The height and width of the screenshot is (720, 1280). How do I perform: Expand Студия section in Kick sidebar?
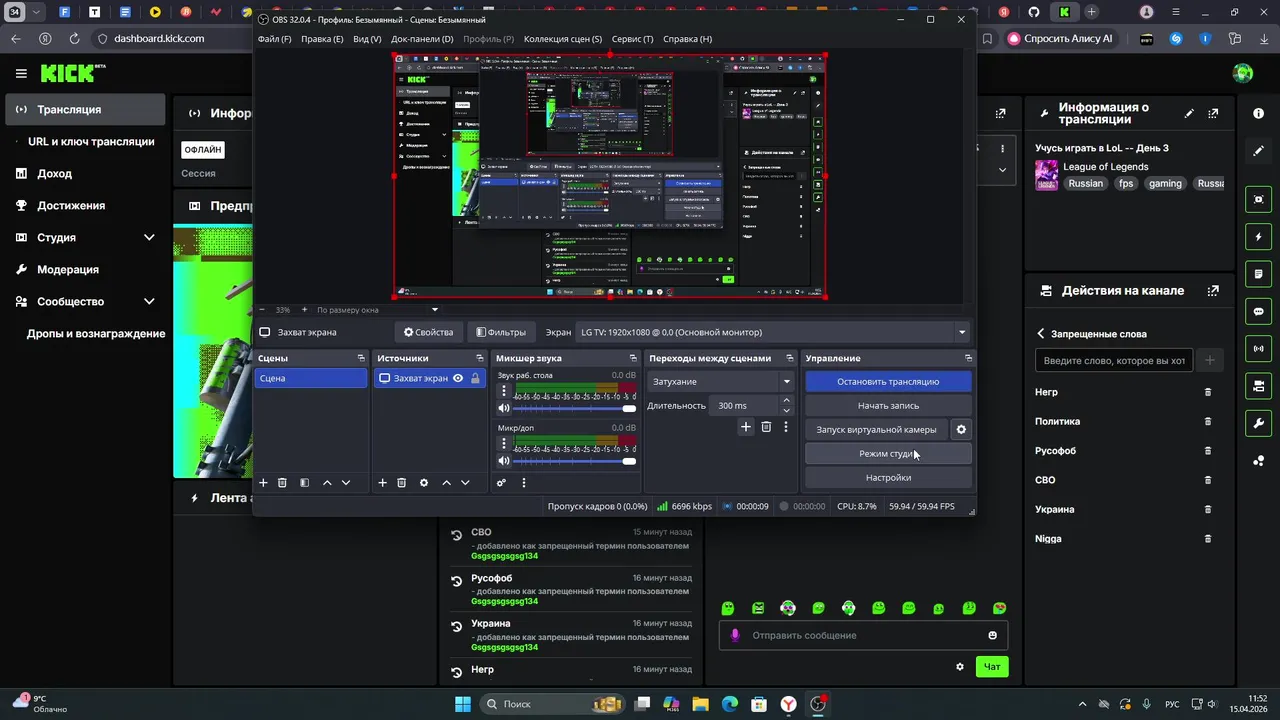tap(149, 237)
